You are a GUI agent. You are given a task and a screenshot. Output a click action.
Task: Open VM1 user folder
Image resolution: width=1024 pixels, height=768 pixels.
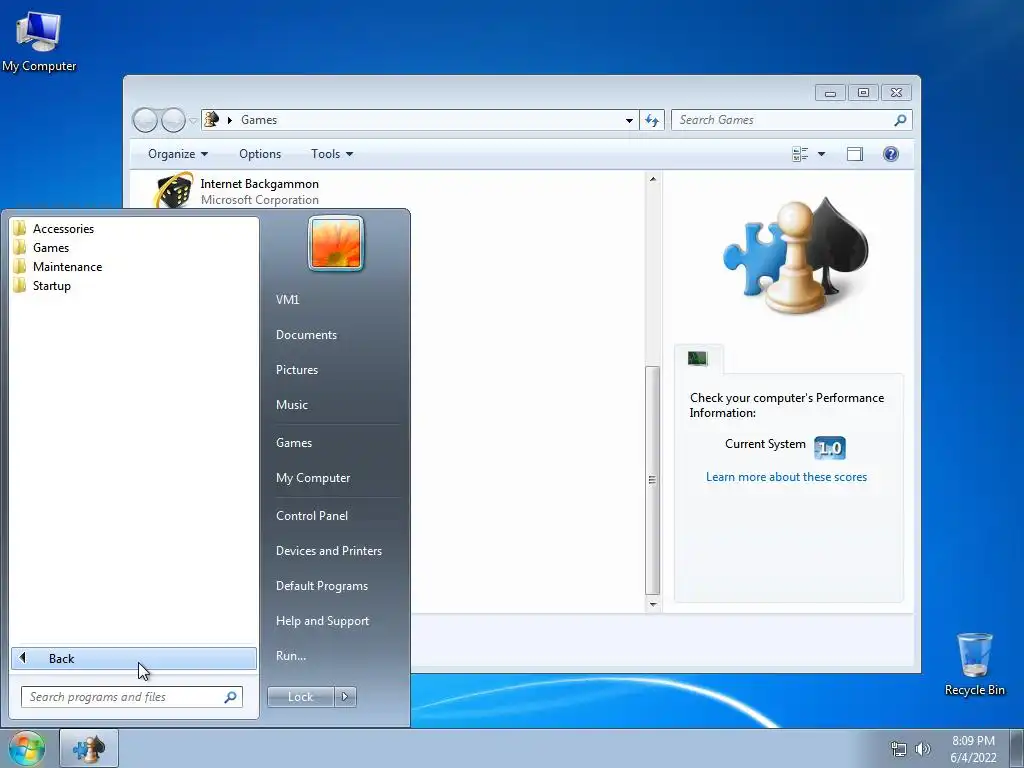tap(287, 300)
